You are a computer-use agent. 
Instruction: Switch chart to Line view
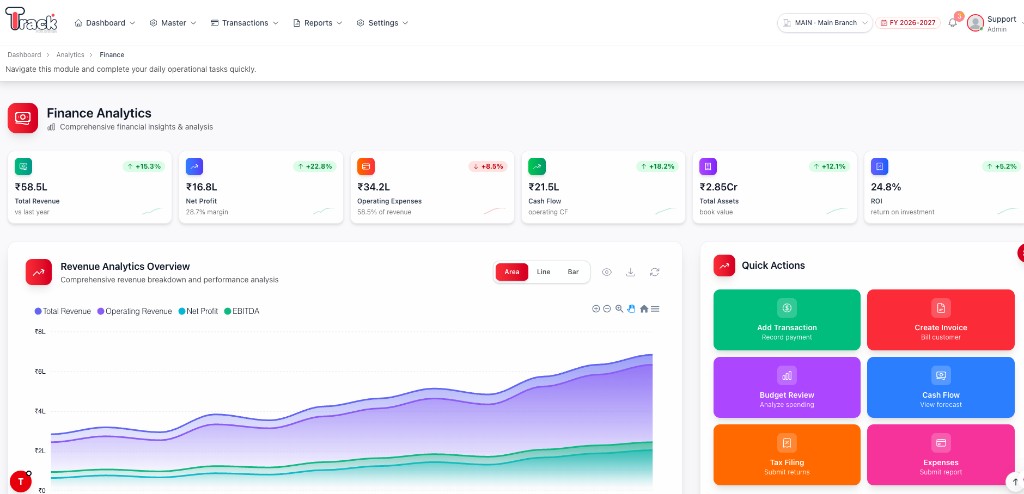tap(543, 272)
